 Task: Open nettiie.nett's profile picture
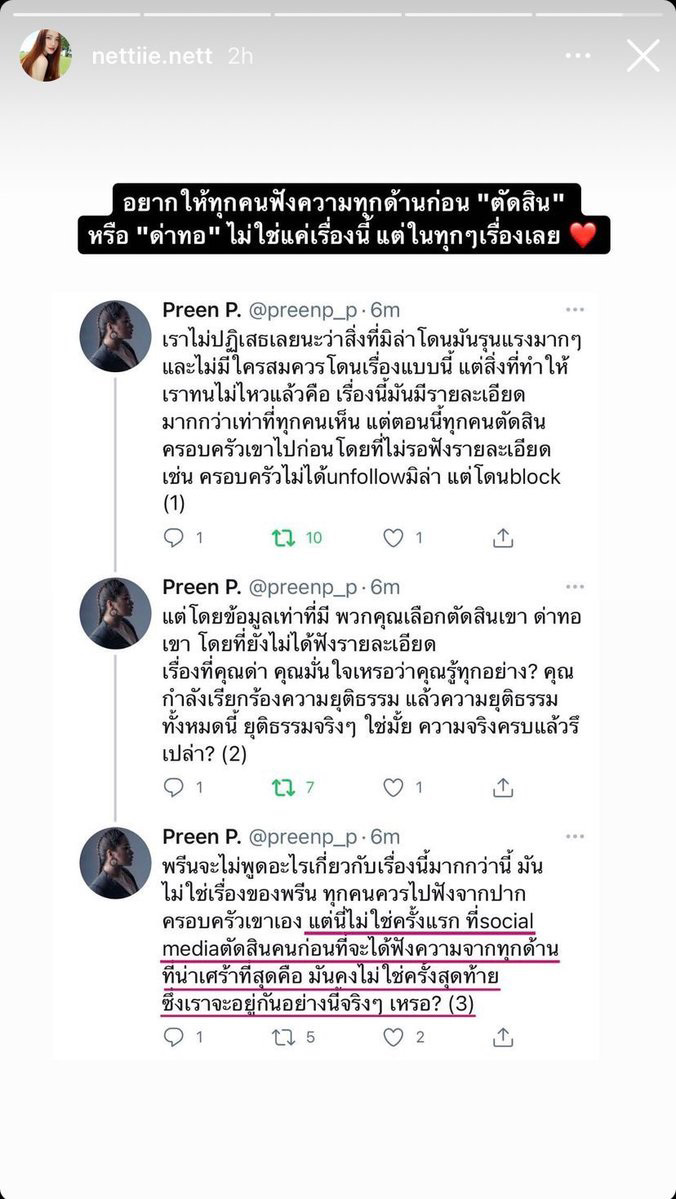(48, 57)
